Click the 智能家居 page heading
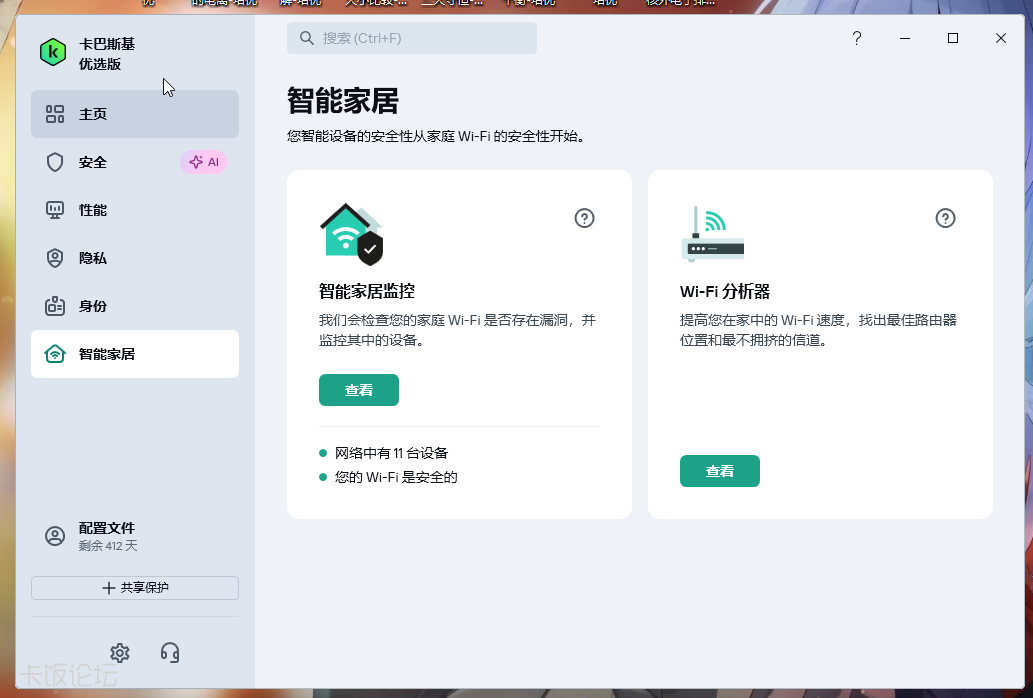 click(x=343, y=101)
